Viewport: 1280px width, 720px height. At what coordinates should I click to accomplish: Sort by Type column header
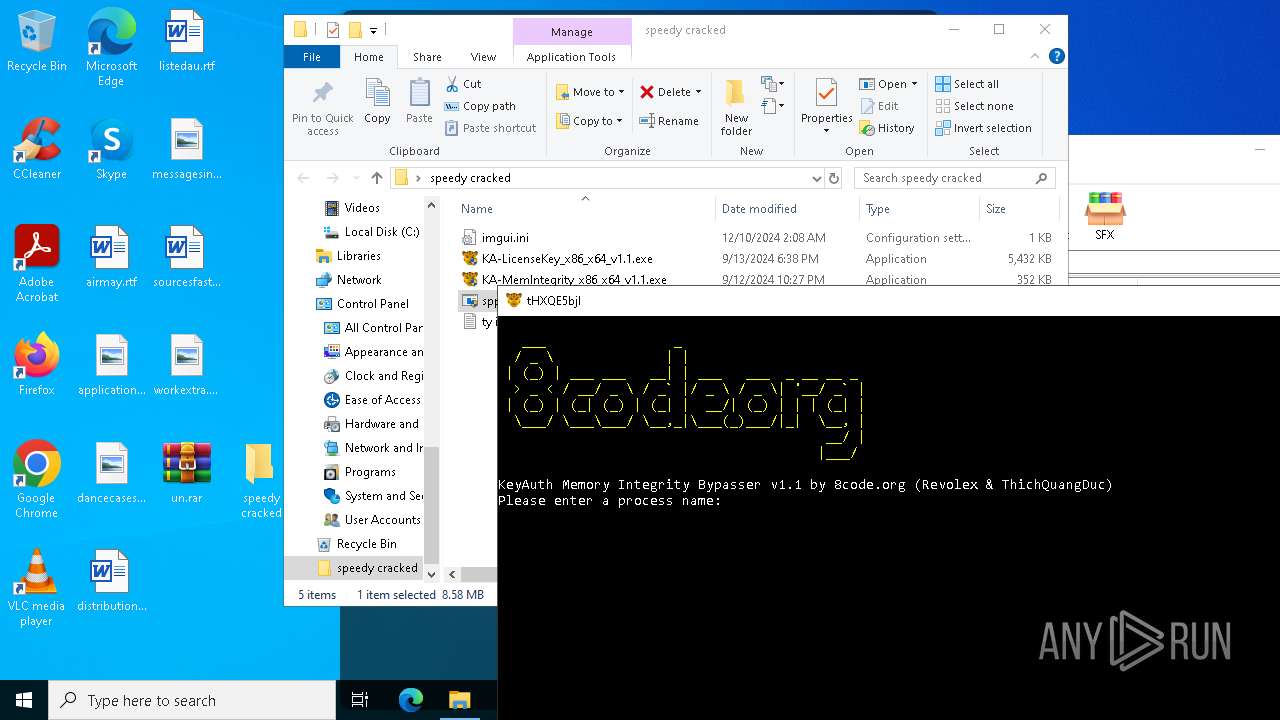click(x=919, y=208)
